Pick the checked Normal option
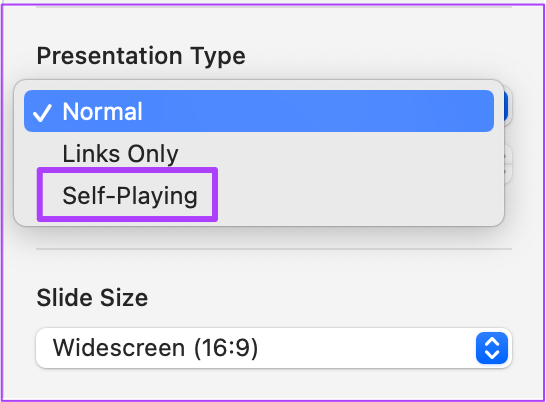The width and height of the screenshot is (546, 402). pos(259,111)
